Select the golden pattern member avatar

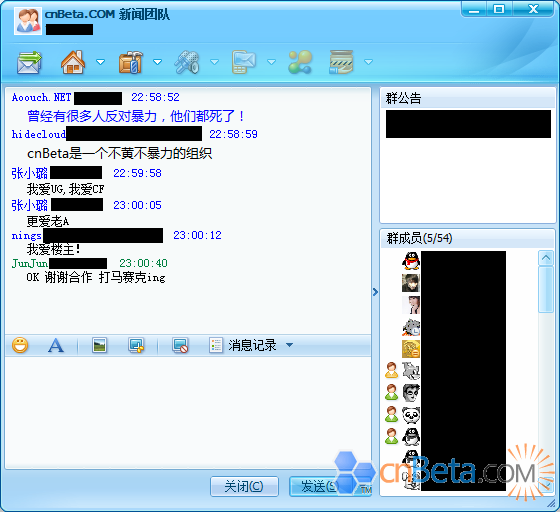click(411, 349)
